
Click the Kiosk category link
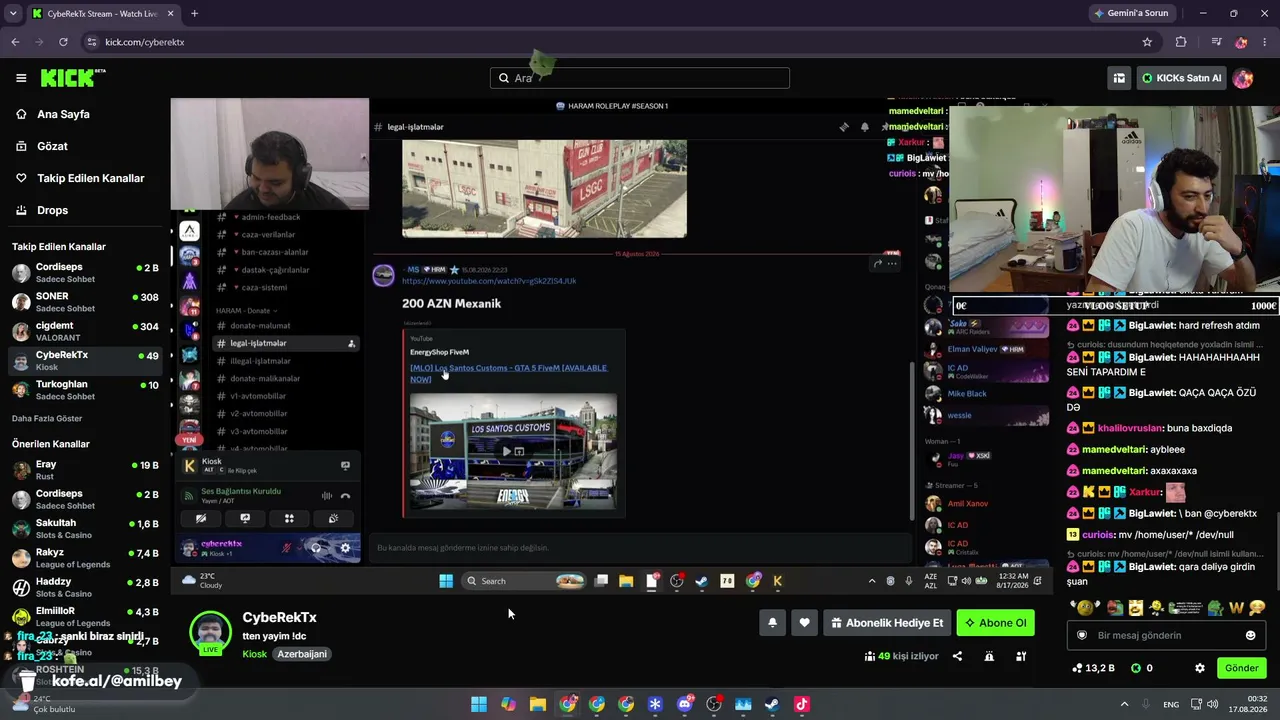pos(254,654)
